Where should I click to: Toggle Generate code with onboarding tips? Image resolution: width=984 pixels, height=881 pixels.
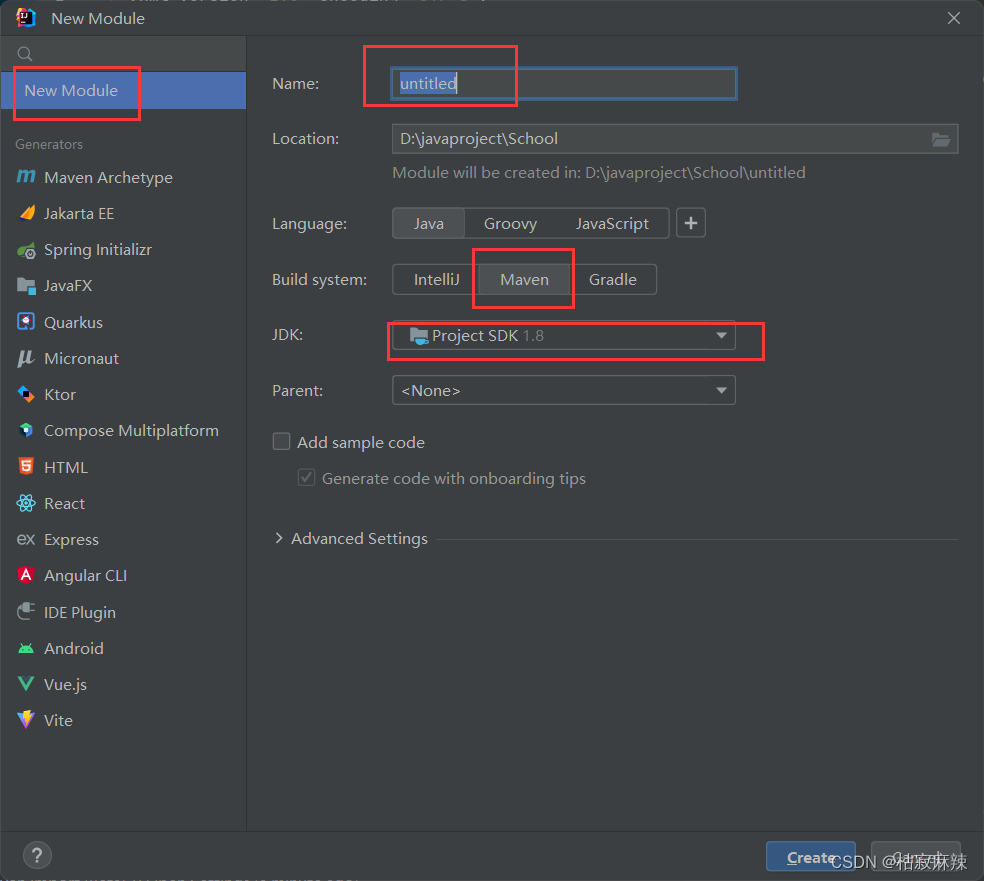point(306,478)
